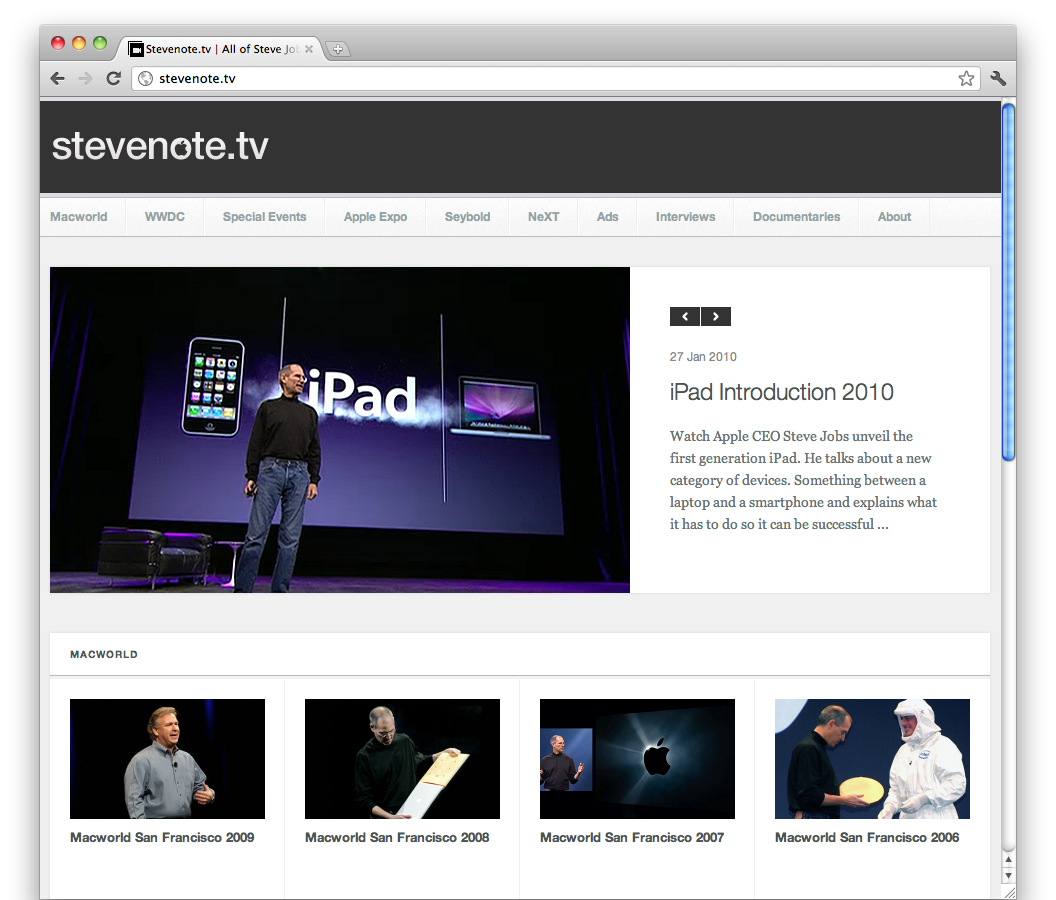
Task: Open the About navigation item
Action: coord(894,217)
